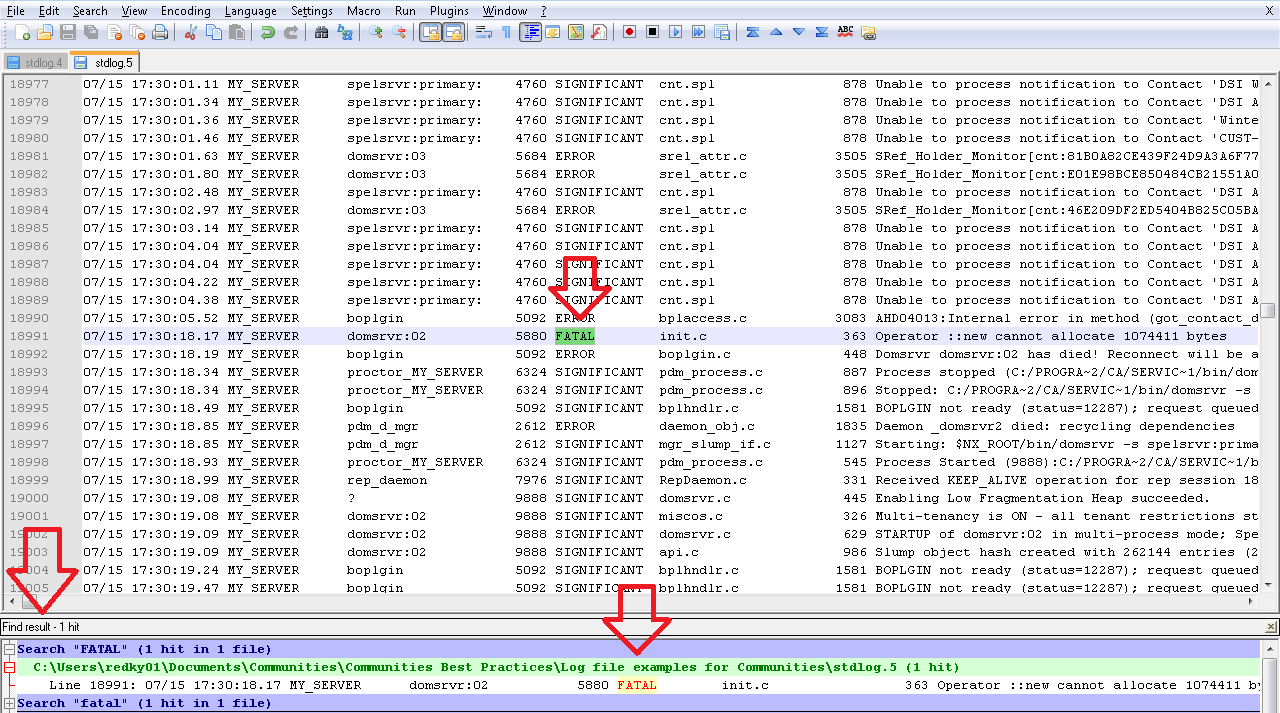Collapse the Search "FATAL" result node
1280x713 pixels.
[x=9, y=649]
